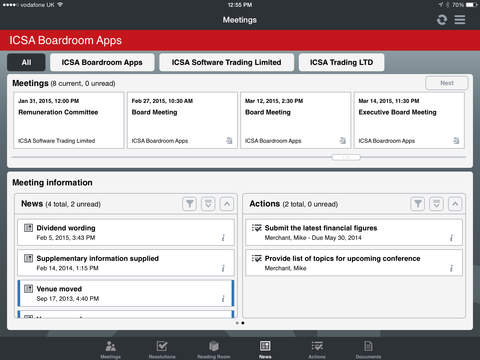Open the Remuneration Committee meeting card

coord(69,120)
